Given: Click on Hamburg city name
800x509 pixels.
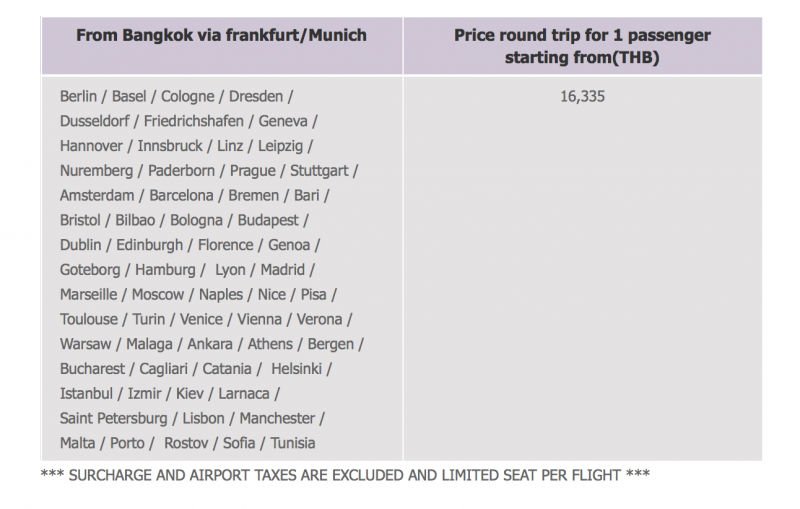Looking at the screenshot, I should point(165,270).
